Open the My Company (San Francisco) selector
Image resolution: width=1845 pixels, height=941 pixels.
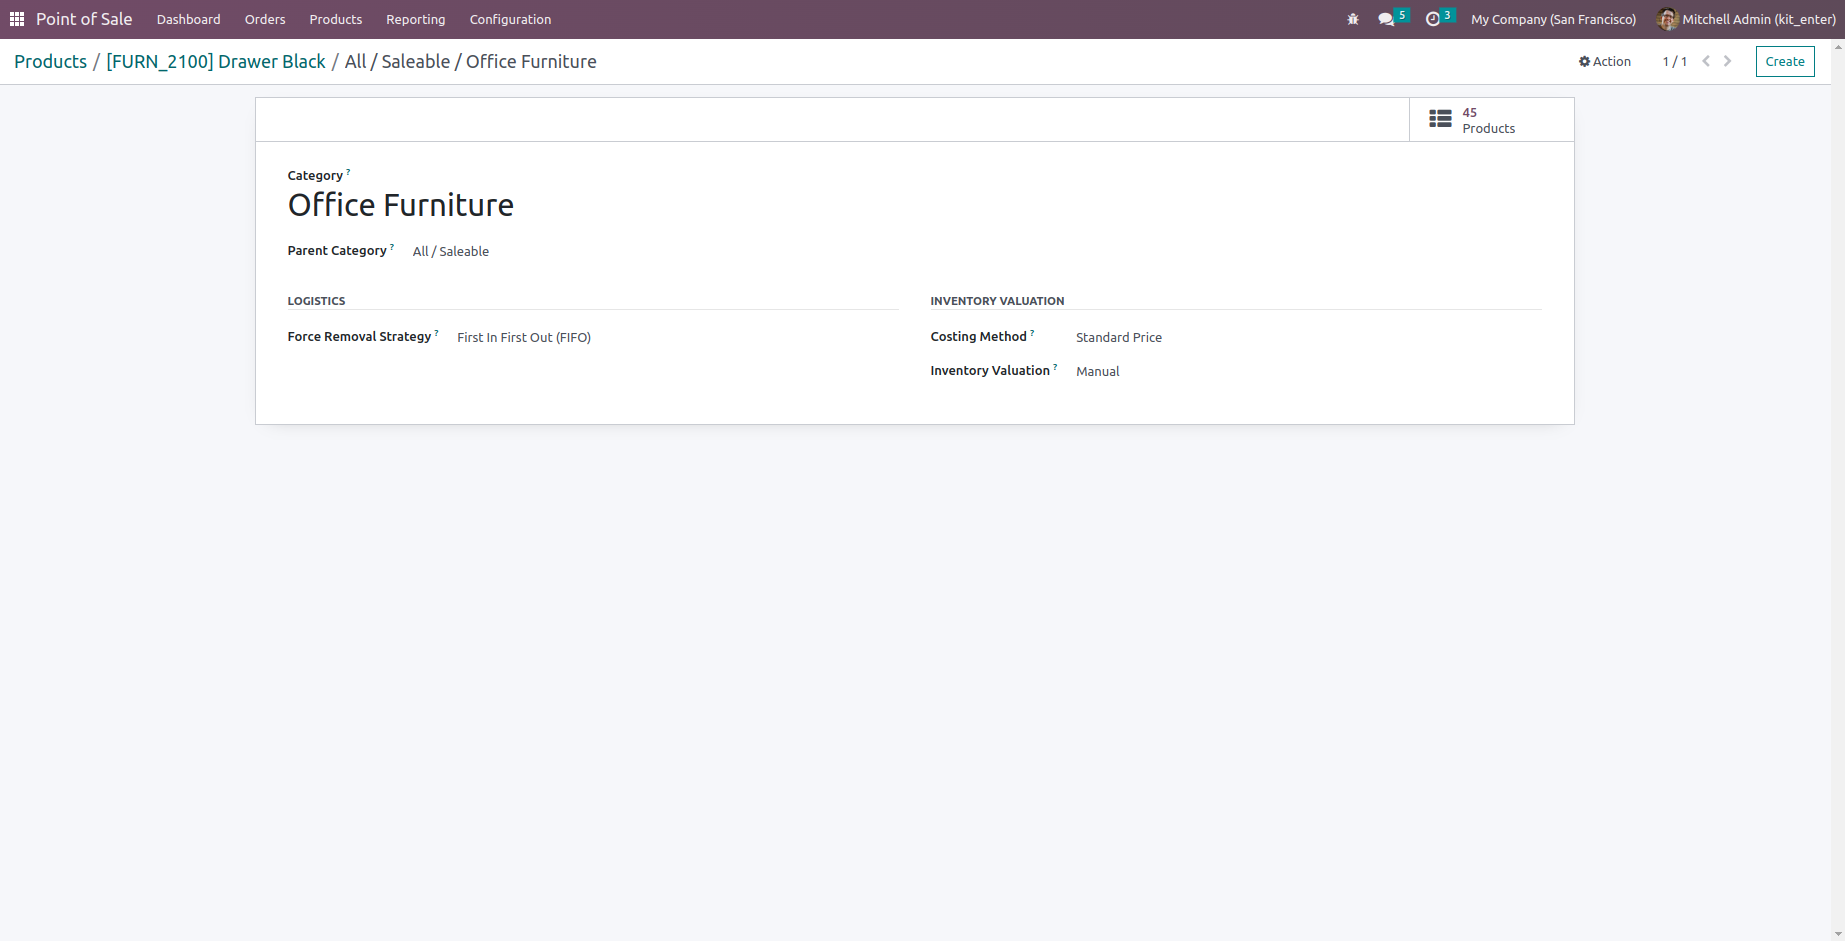coord(1553,18)
